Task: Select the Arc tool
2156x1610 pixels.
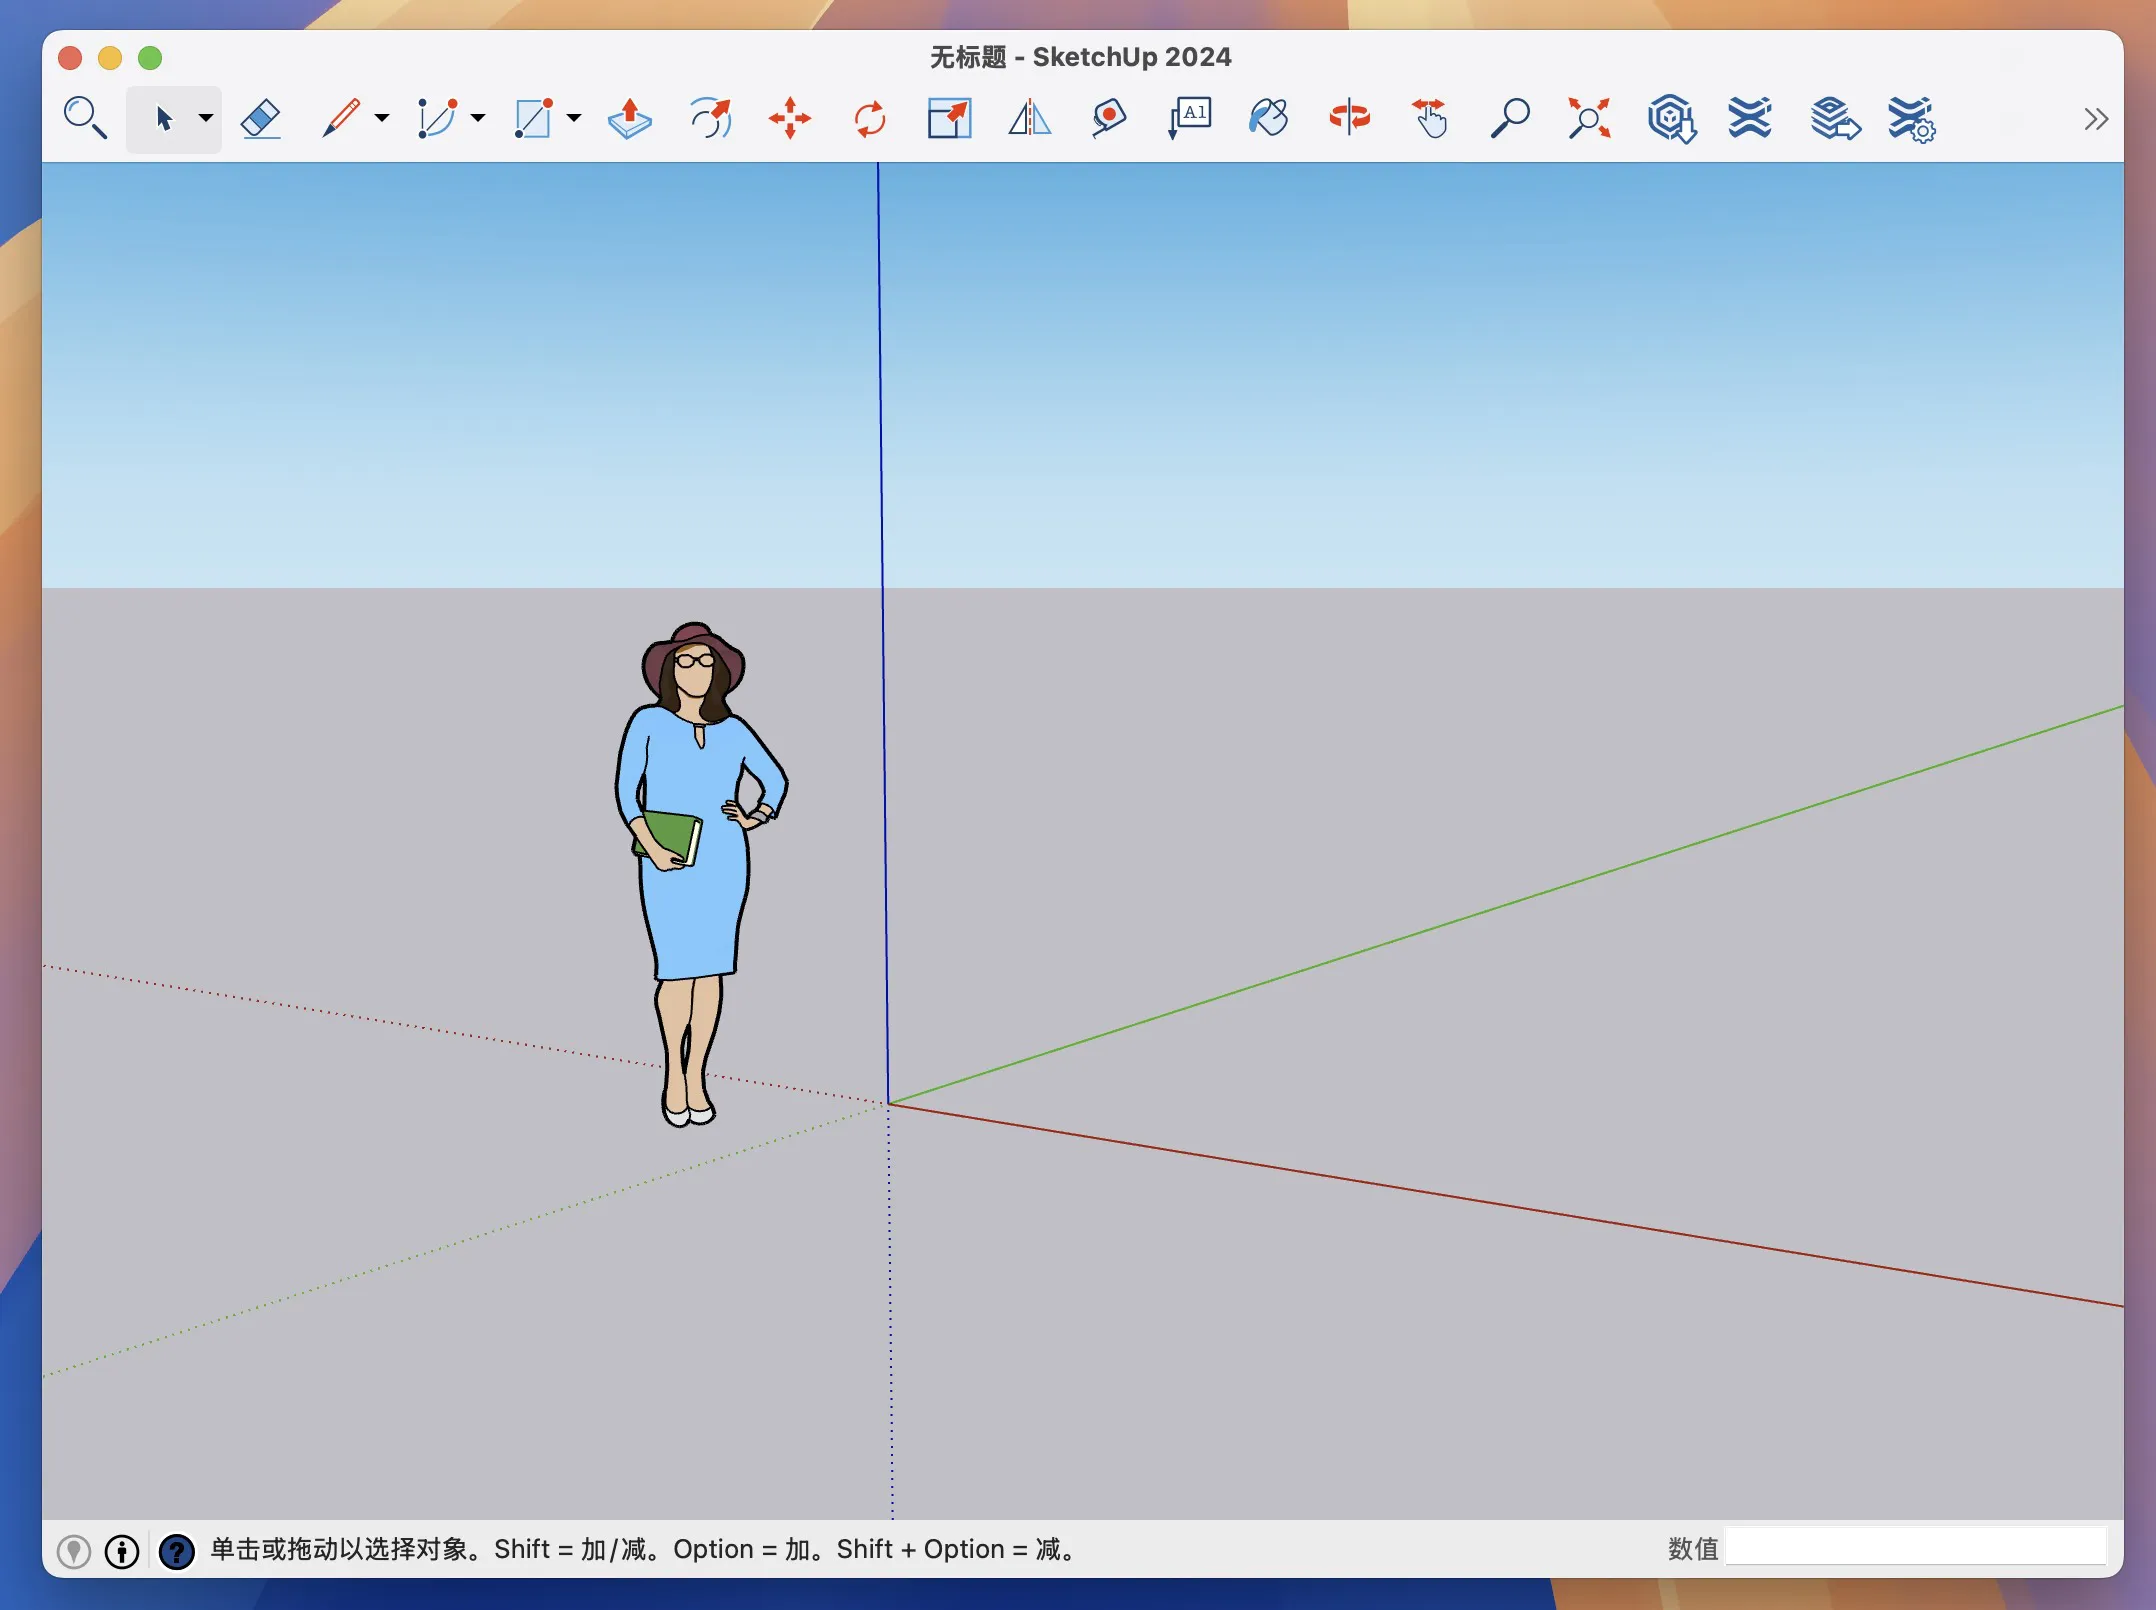Action: point(437,119)
